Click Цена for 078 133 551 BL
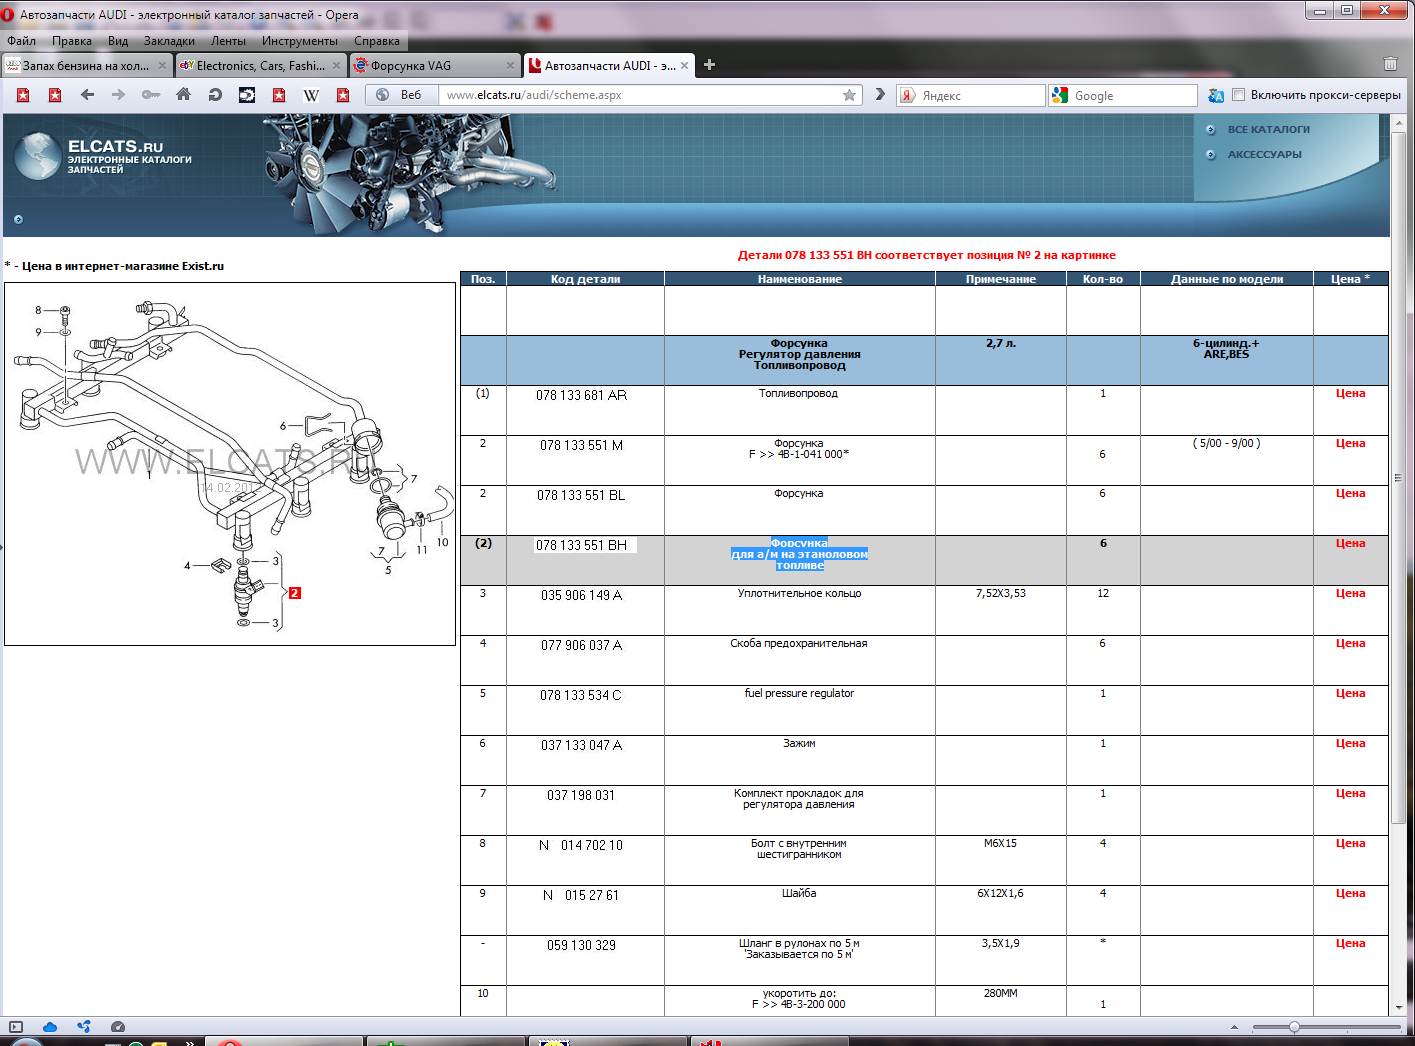This screenshot has width=1415, height=1046. (x=1350, y=493)
